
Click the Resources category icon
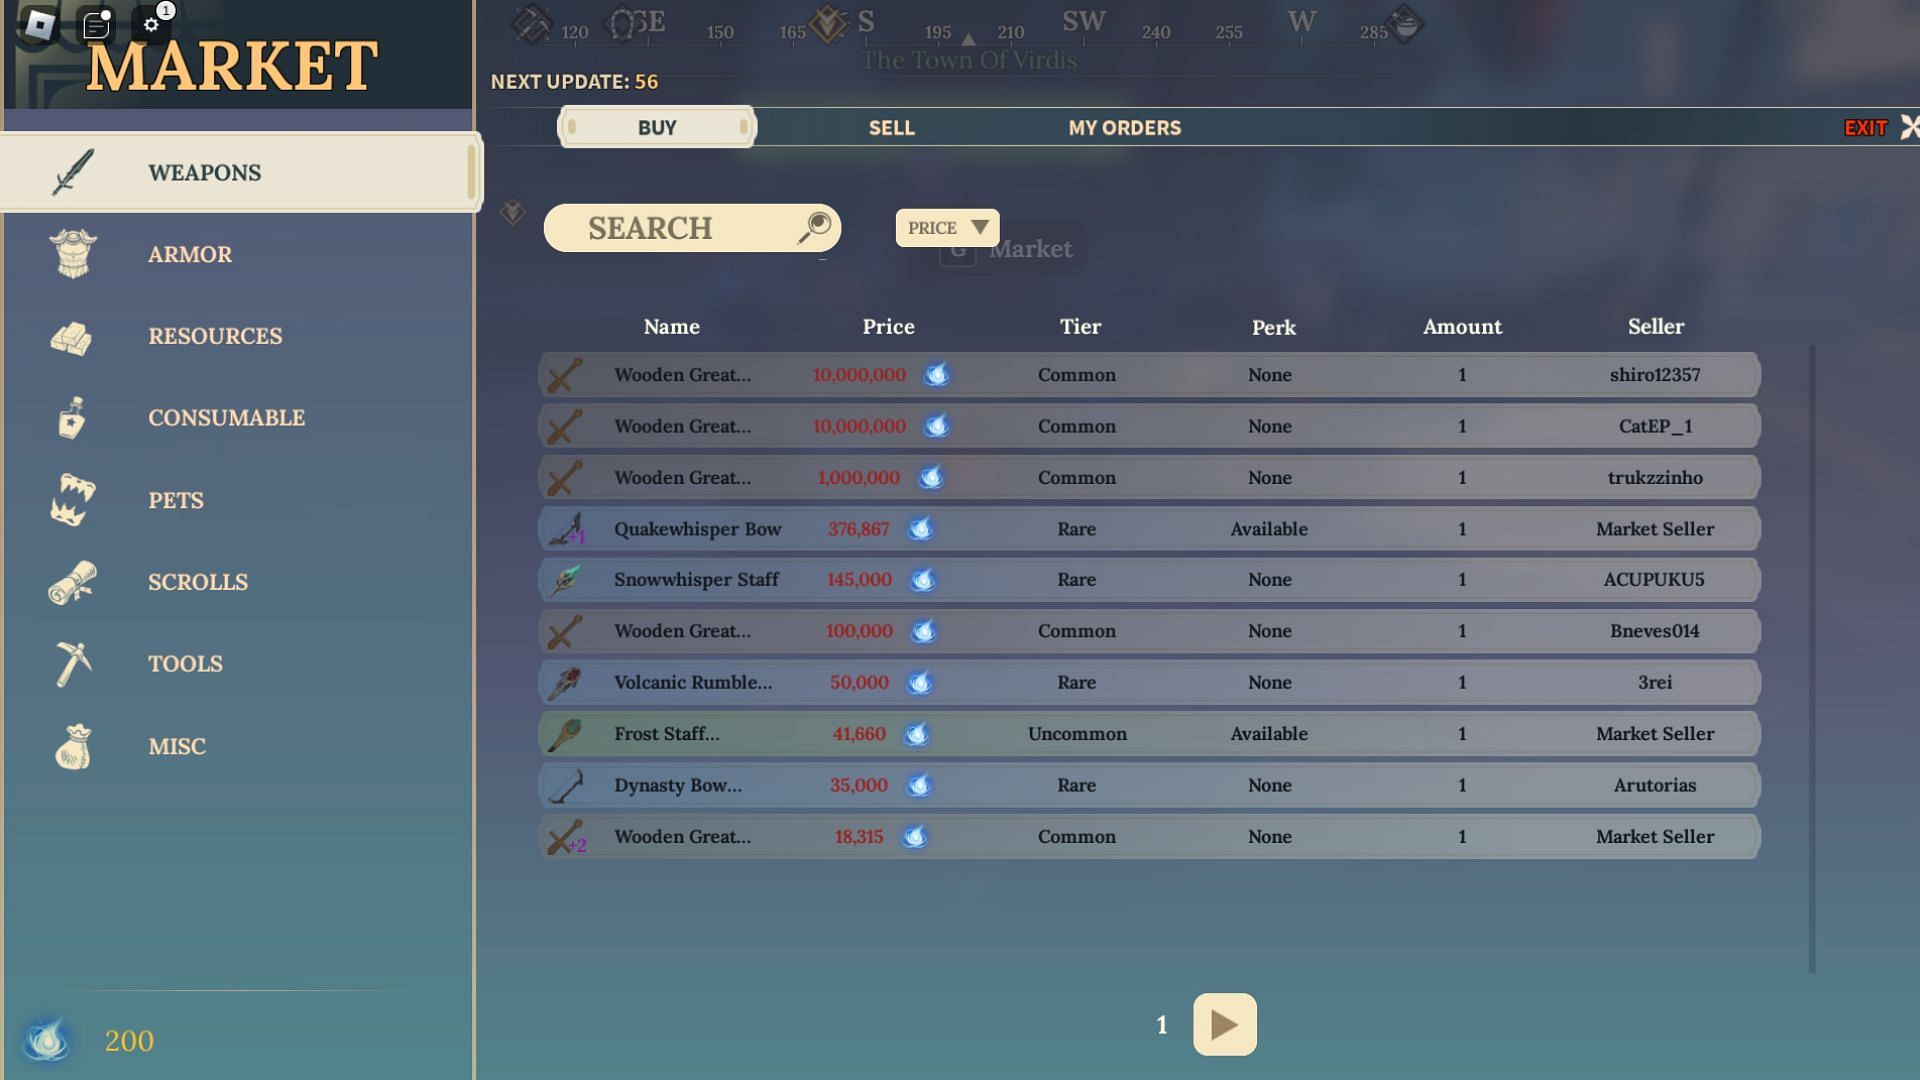point(73,336)
